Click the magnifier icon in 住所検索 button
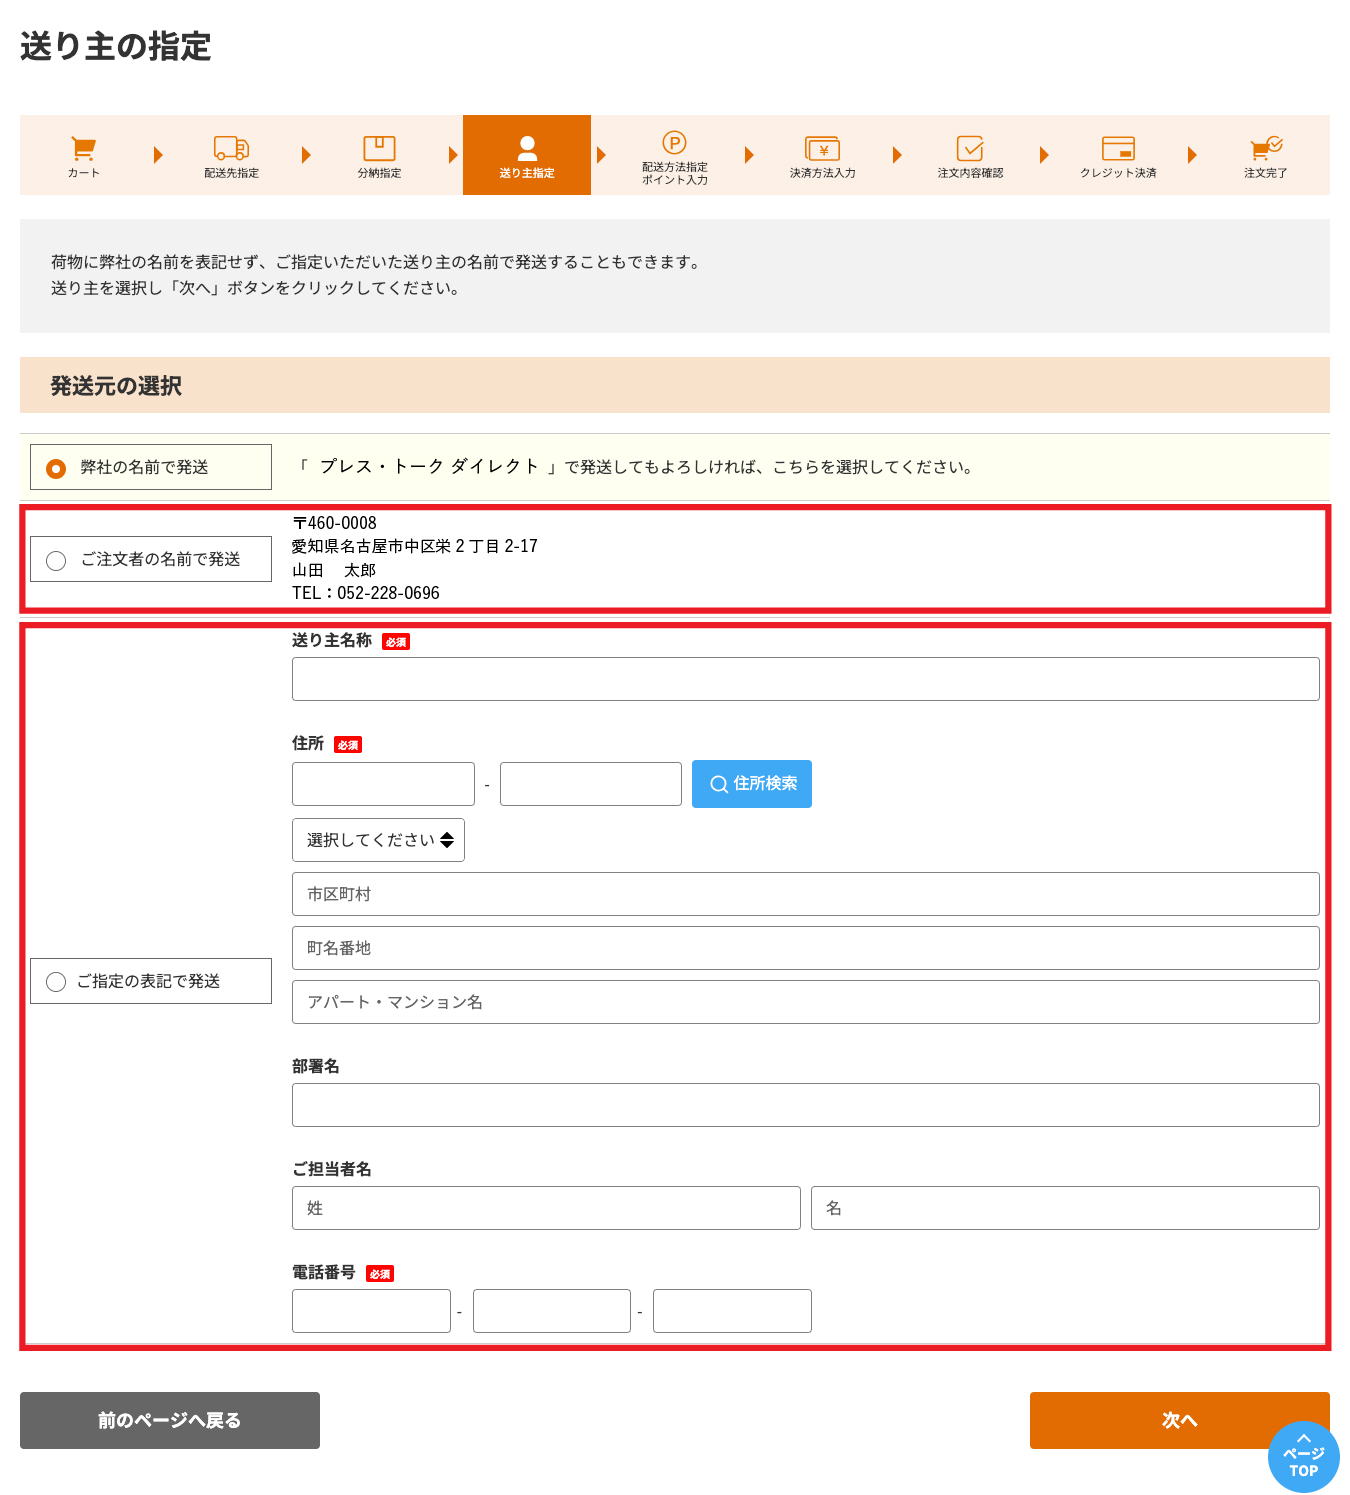The image size is (1350, 1495). (x=718, y=784)
